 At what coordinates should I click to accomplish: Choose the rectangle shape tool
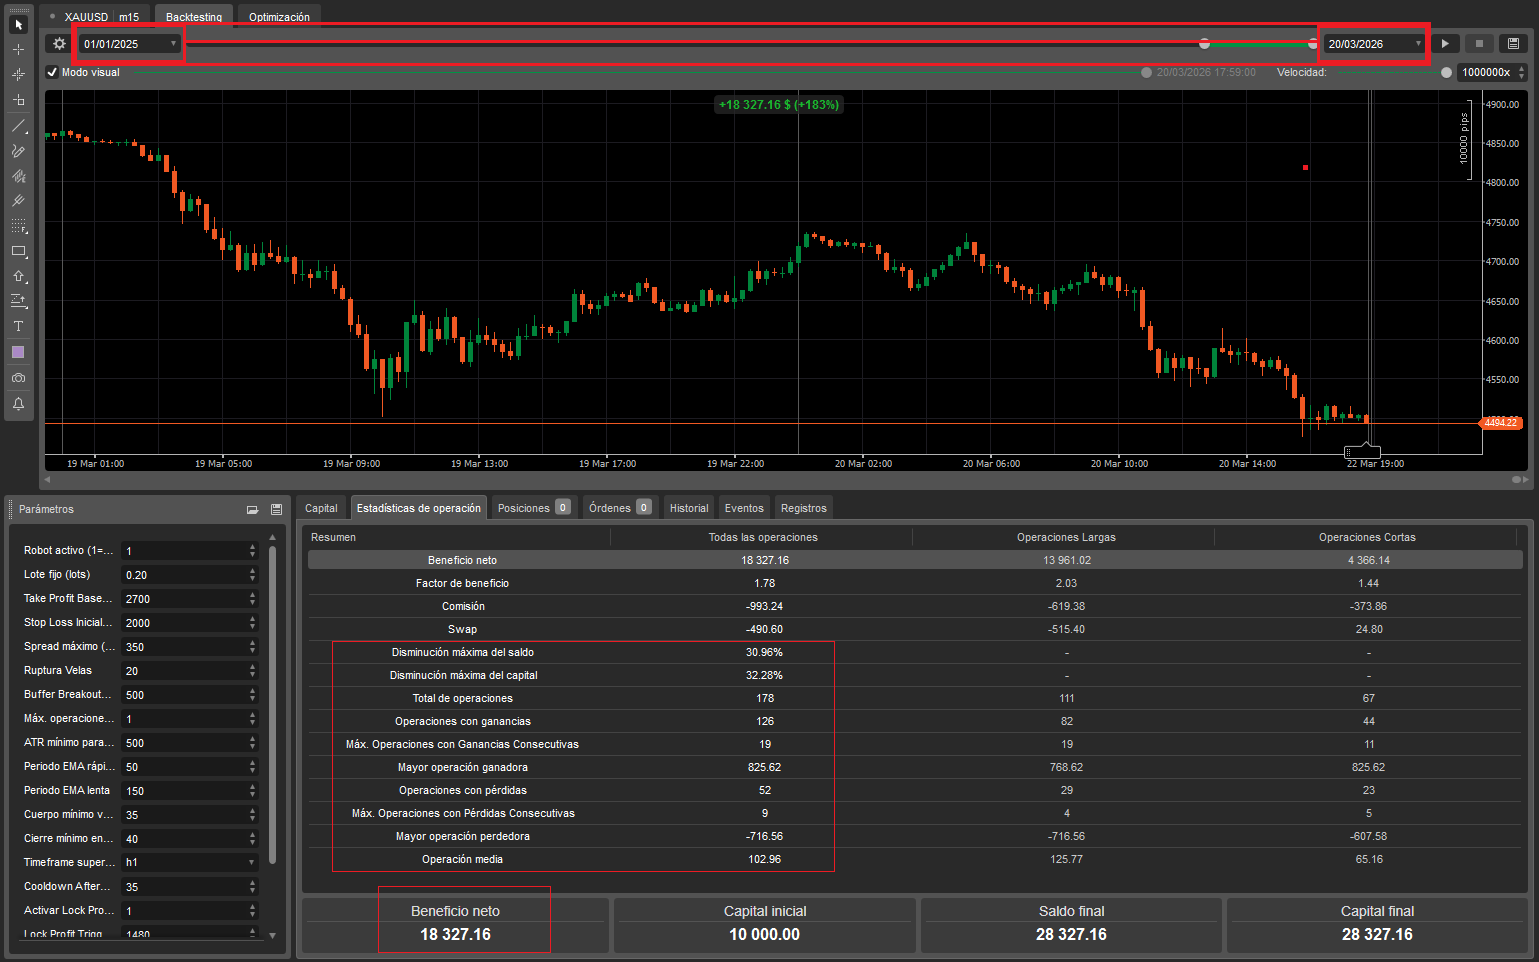point(18,252)
